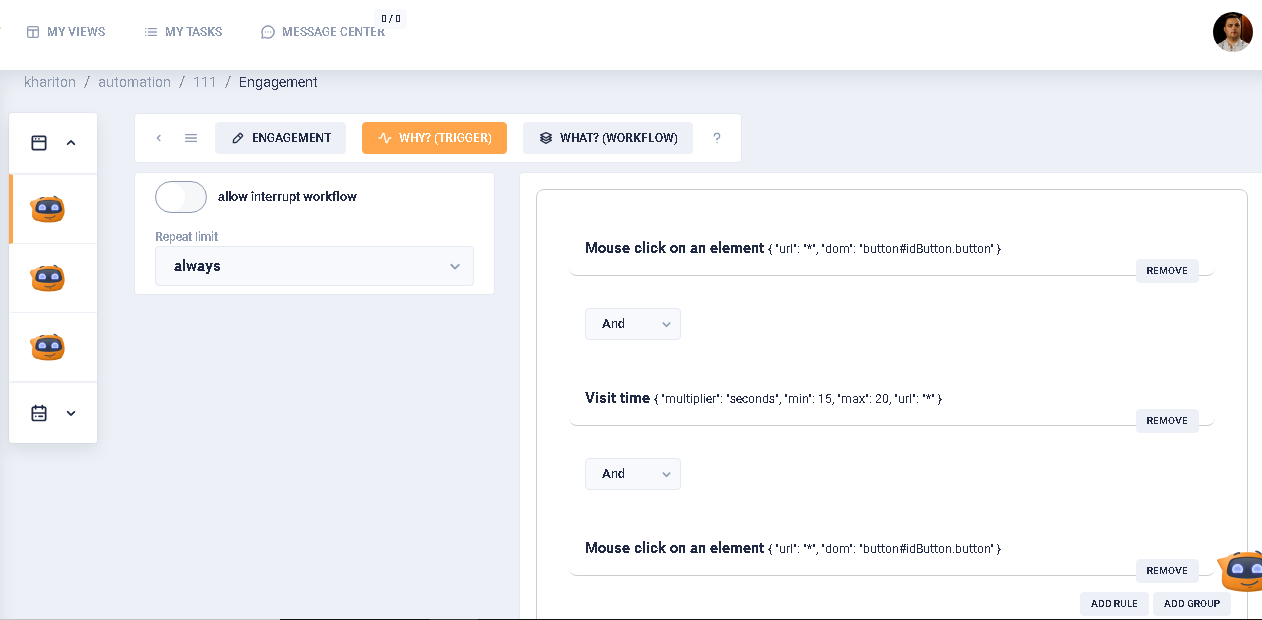Click the automation breadcrumb link
The width and height of the screenshot is (1262, 620).
click(x=134, y=82)
